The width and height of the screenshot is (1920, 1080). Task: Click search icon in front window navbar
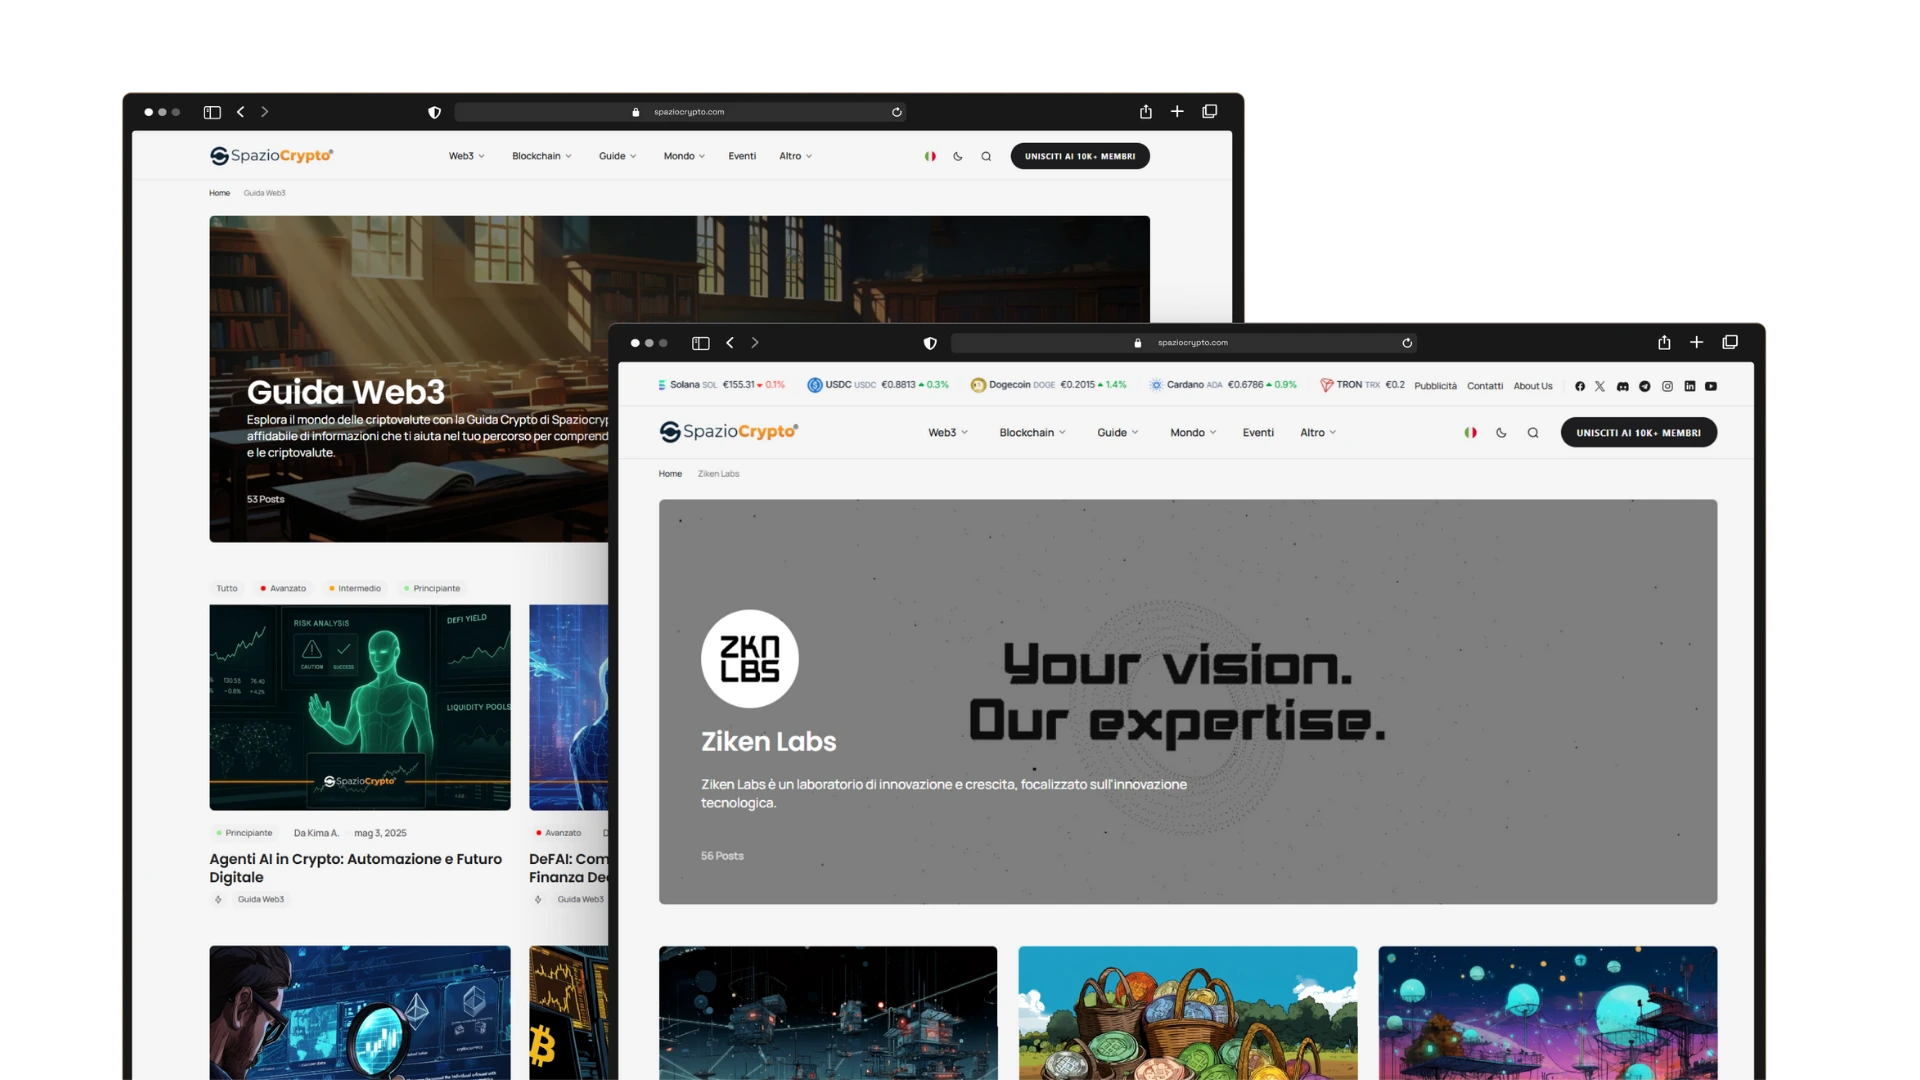tap(1533, 433)
